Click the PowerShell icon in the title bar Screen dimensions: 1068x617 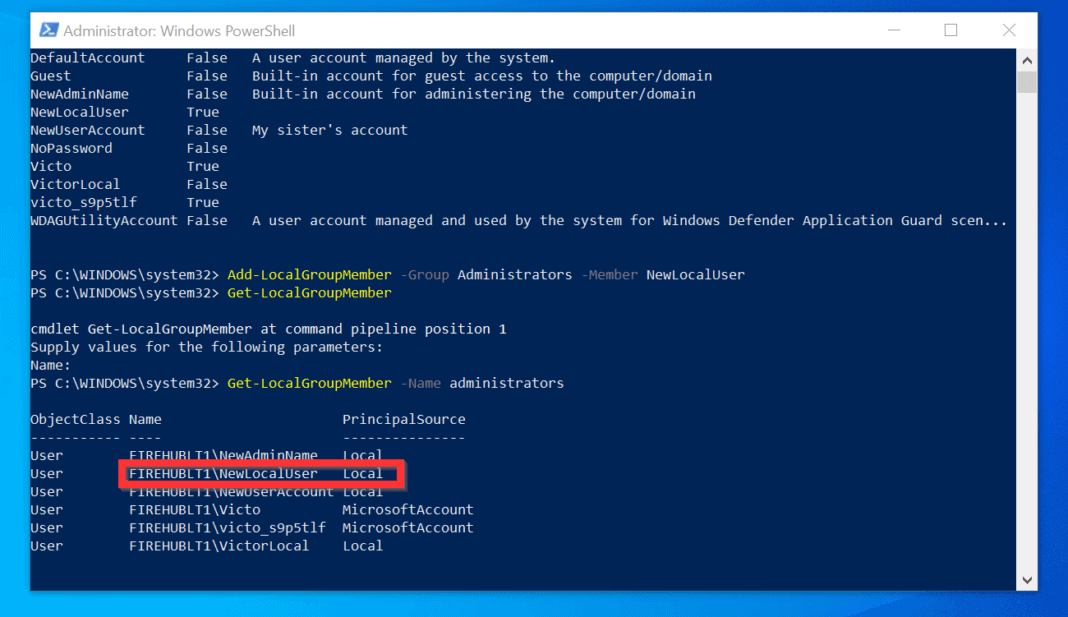point(47,30)
